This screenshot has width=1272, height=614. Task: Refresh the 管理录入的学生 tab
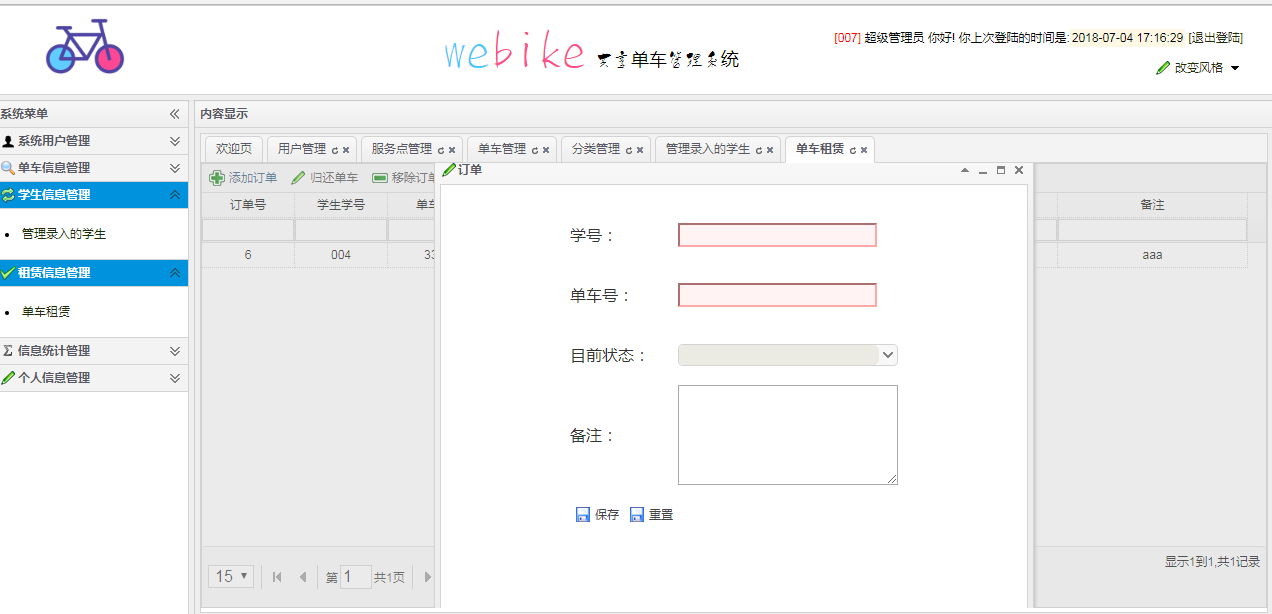759,150
